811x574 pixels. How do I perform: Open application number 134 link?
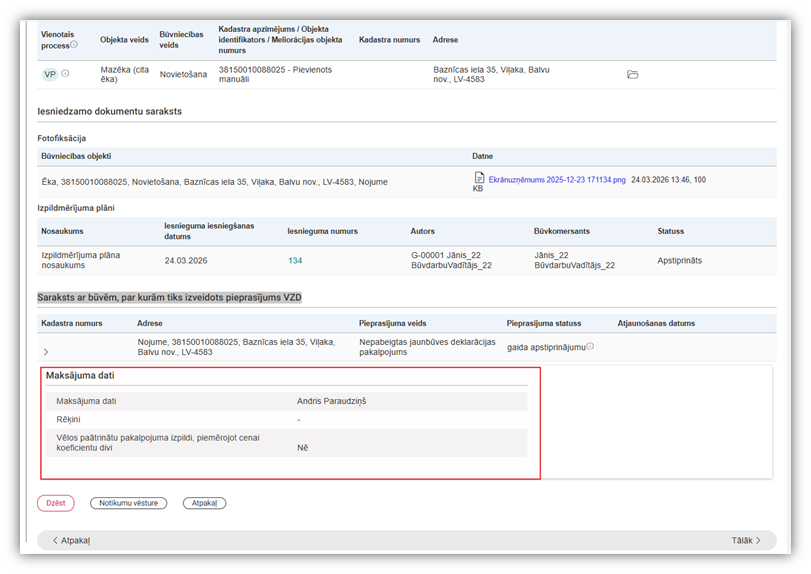[295, 260]
